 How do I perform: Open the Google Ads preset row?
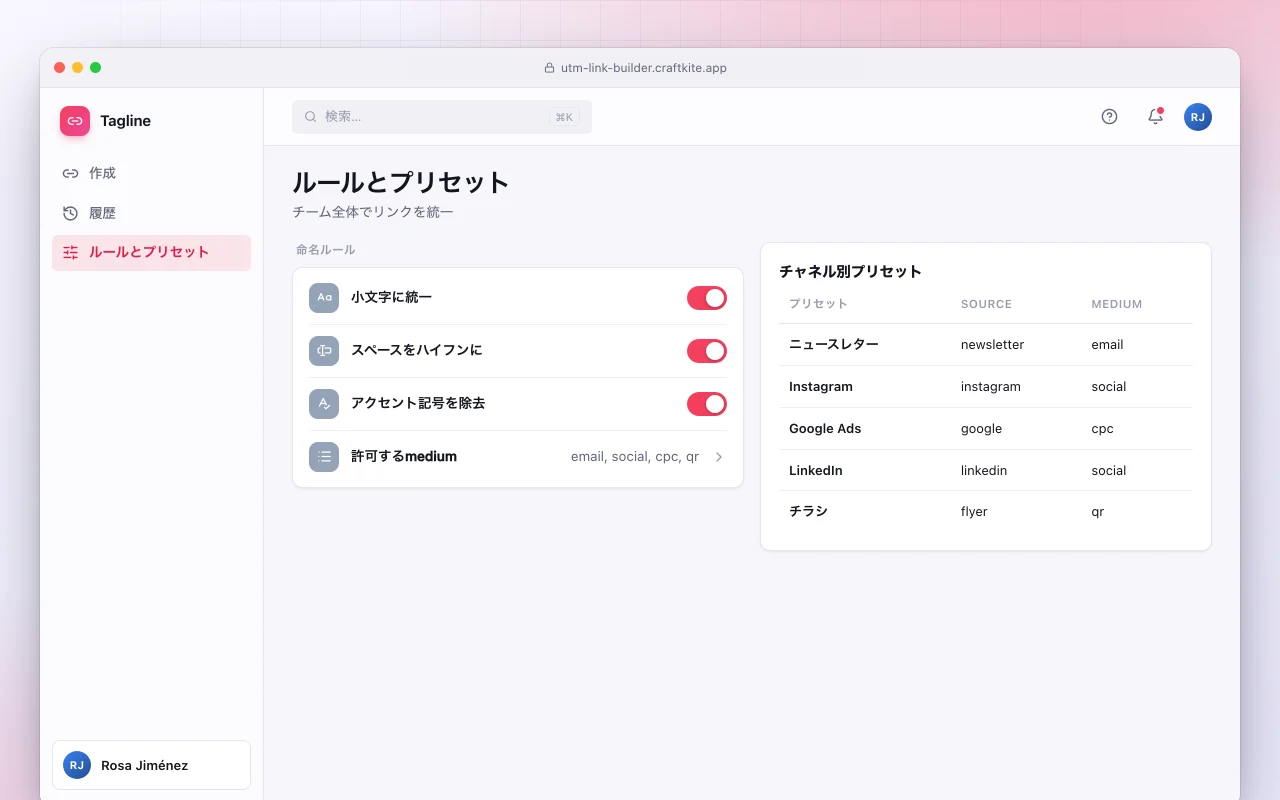(986, 428)
